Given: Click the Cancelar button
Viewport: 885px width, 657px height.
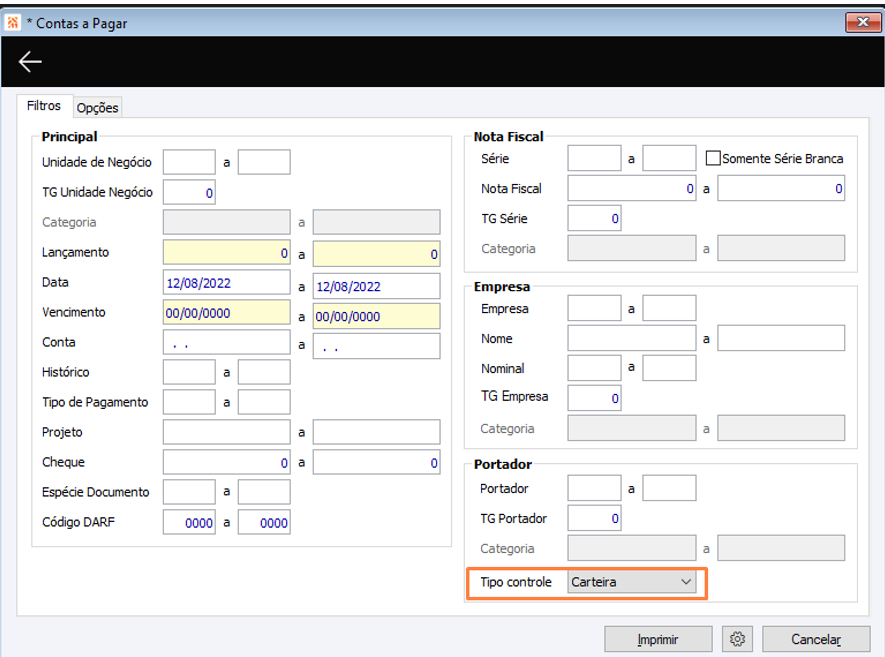Looking at the screenshot, I should 816,639.
